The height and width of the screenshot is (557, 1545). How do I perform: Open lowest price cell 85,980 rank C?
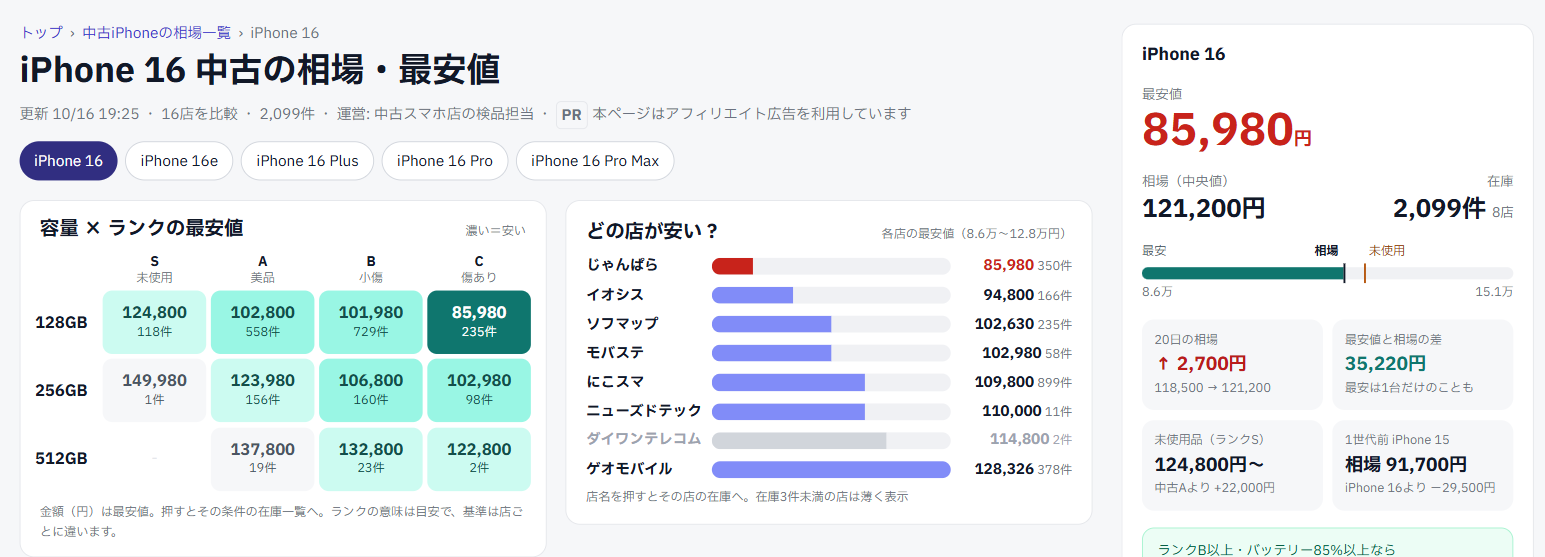(x=479, y=322)
